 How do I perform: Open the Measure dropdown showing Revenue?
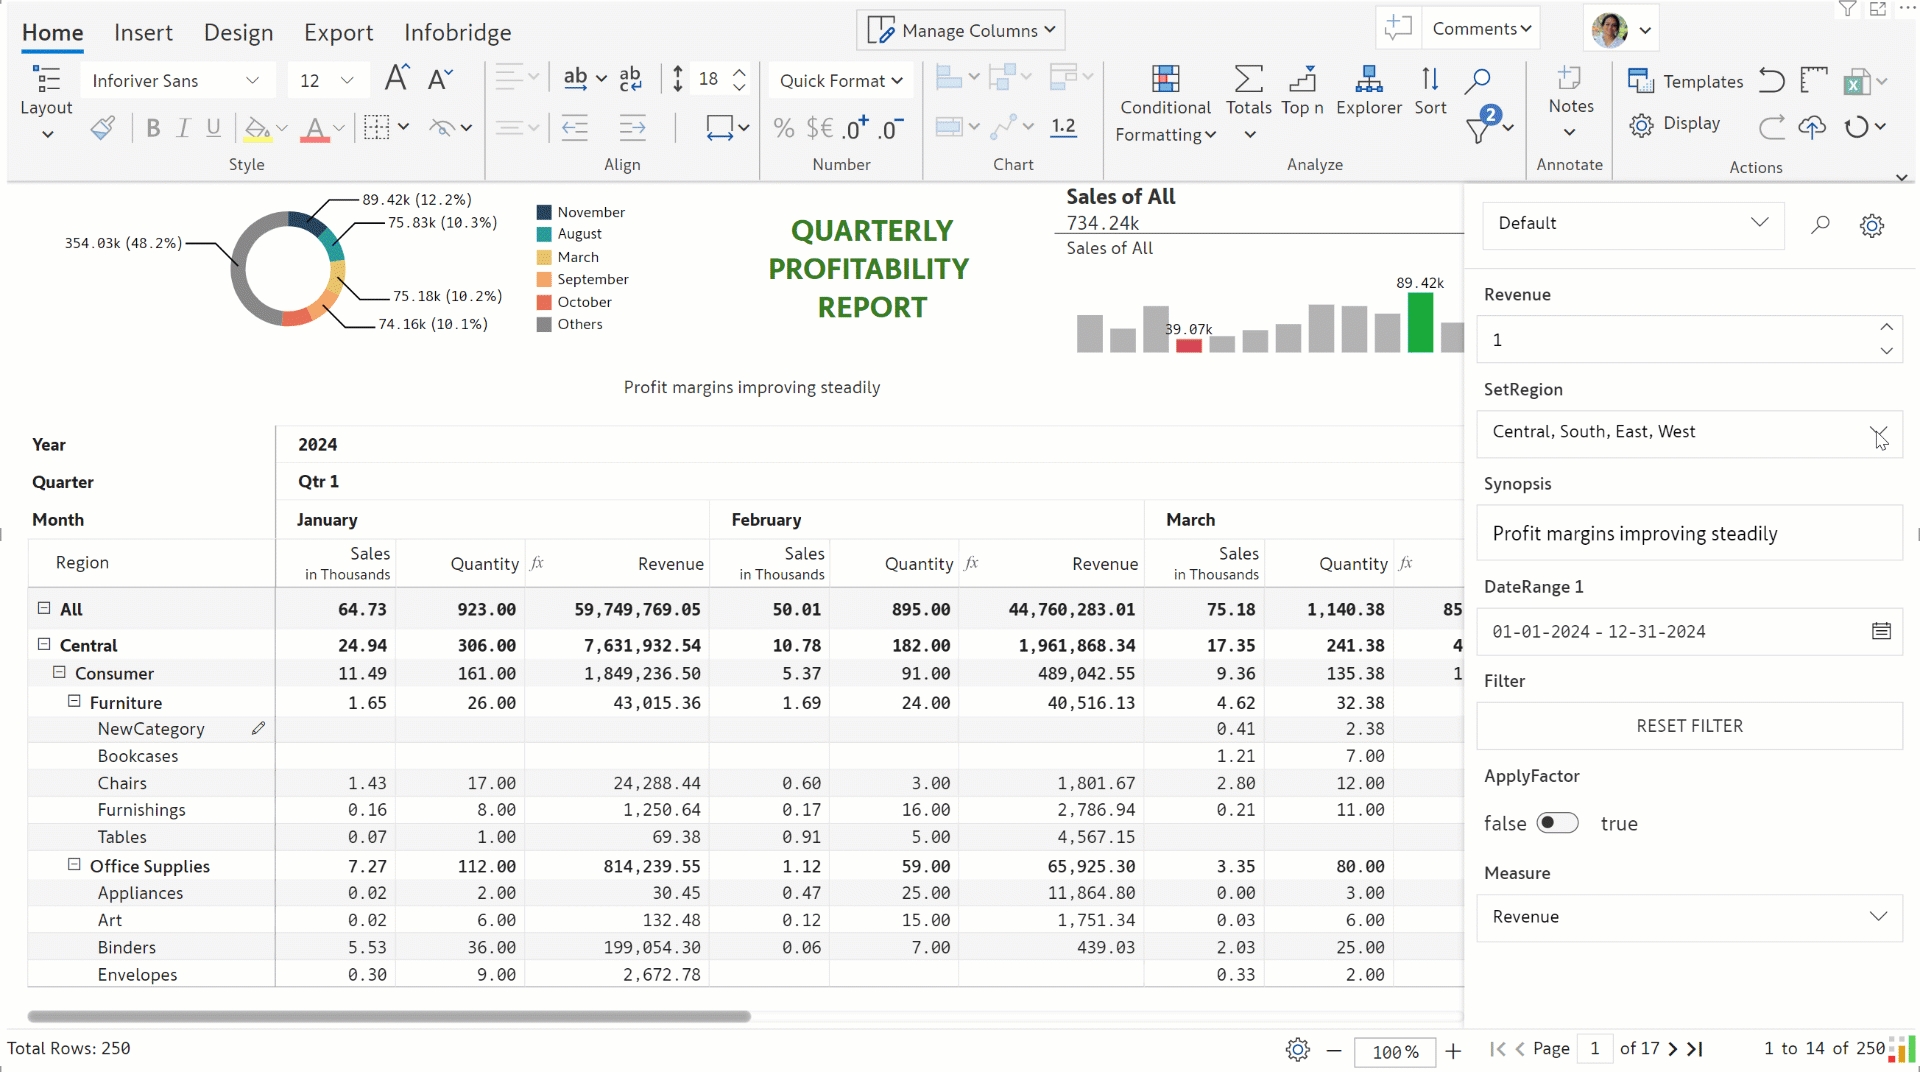pos(1689,917)
